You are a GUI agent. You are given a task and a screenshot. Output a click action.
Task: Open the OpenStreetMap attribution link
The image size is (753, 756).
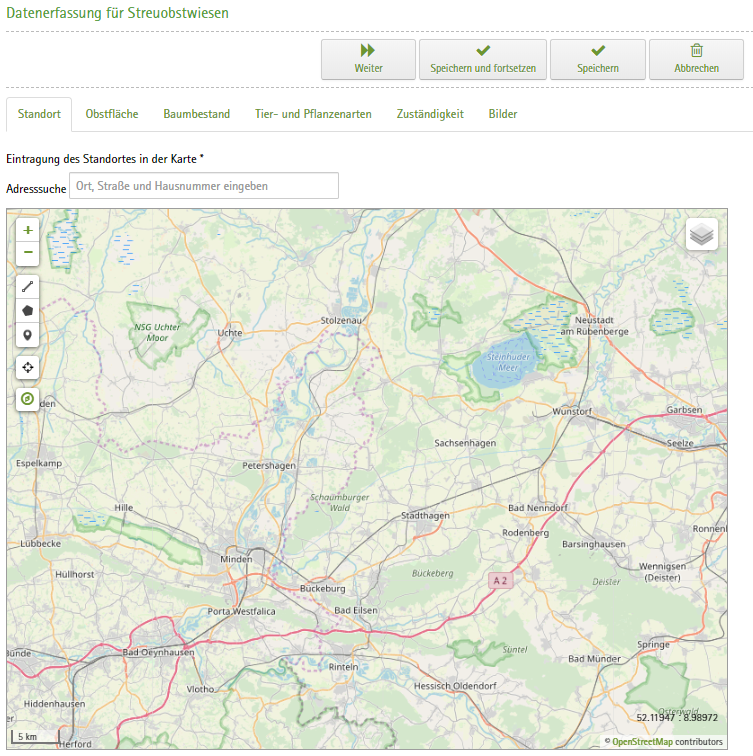642,742
